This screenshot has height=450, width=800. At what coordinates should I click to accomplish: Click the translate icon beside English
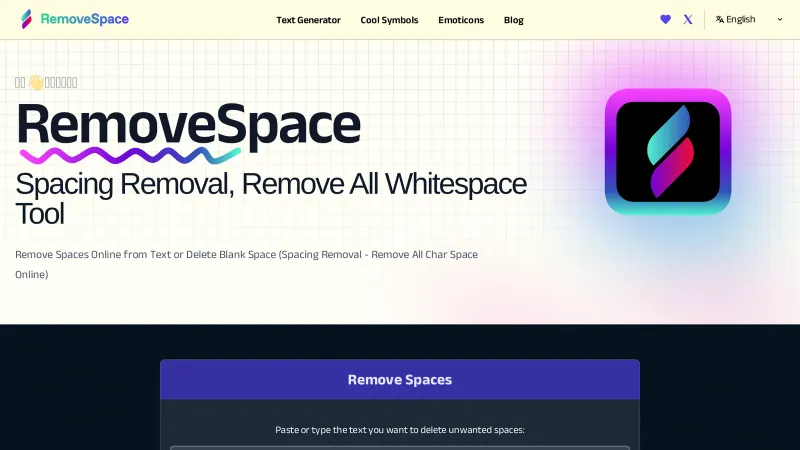(x=720, y=19)
